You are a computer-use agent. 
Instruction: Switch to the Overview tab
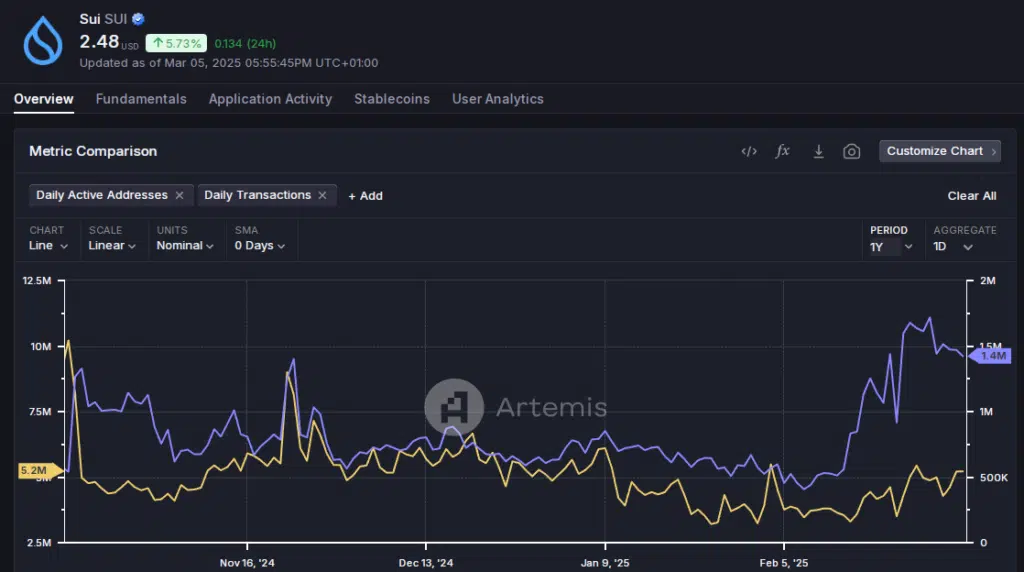(x=44, y=99)
